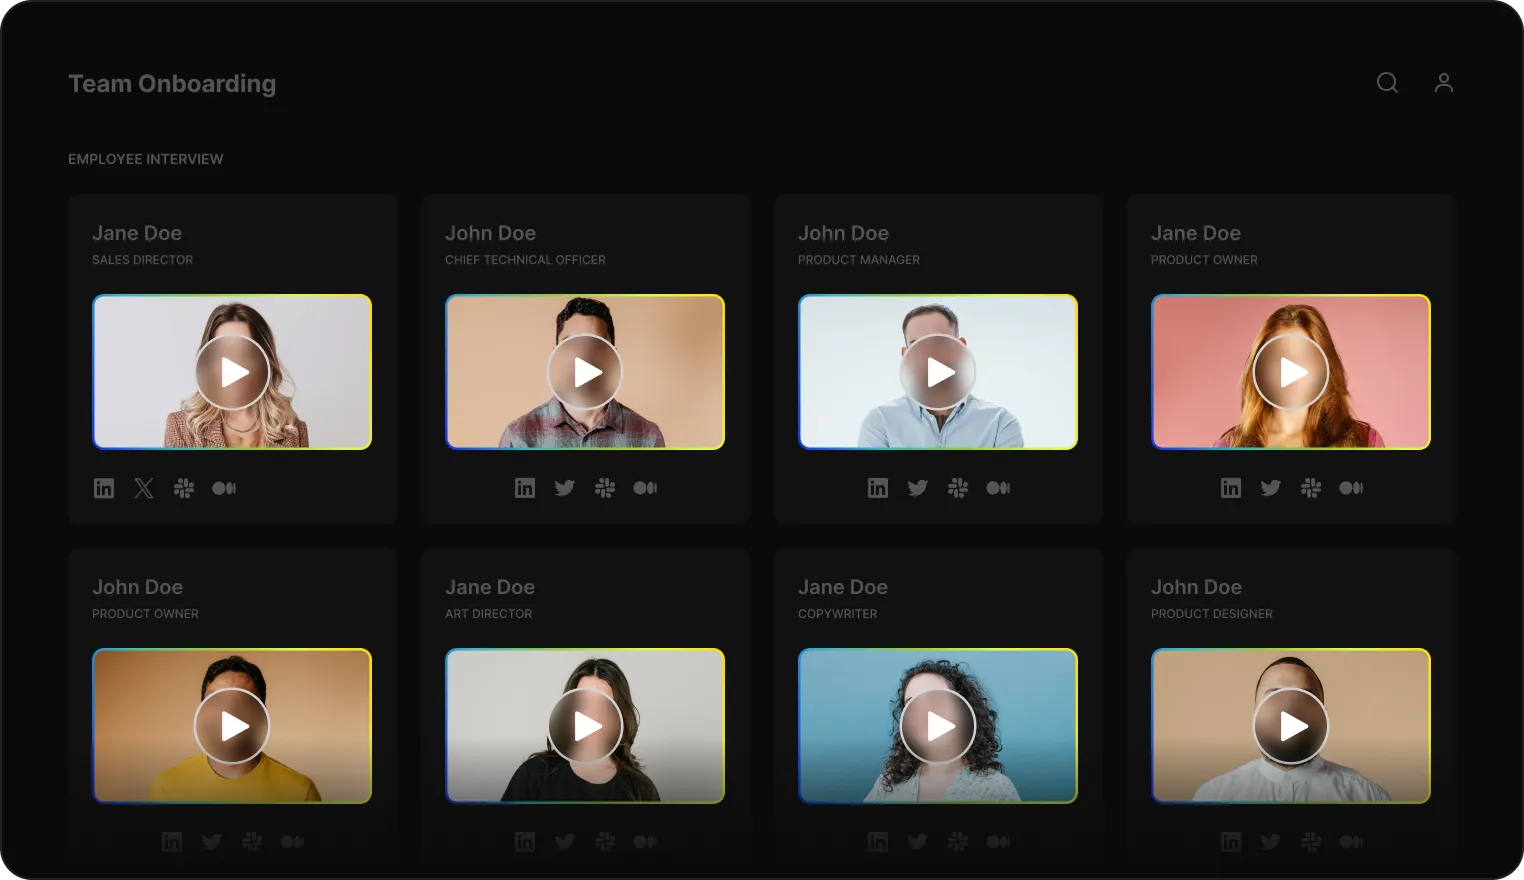The height and width of the screenshot is (880, 1524).
Task: Play the Sales Director interview video
Action: [x=232, y=372]
